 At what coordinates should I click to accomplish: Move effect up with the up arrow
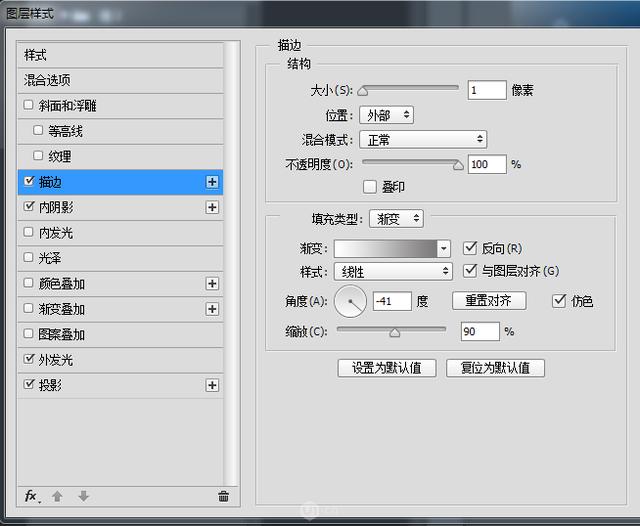[57, 496]
